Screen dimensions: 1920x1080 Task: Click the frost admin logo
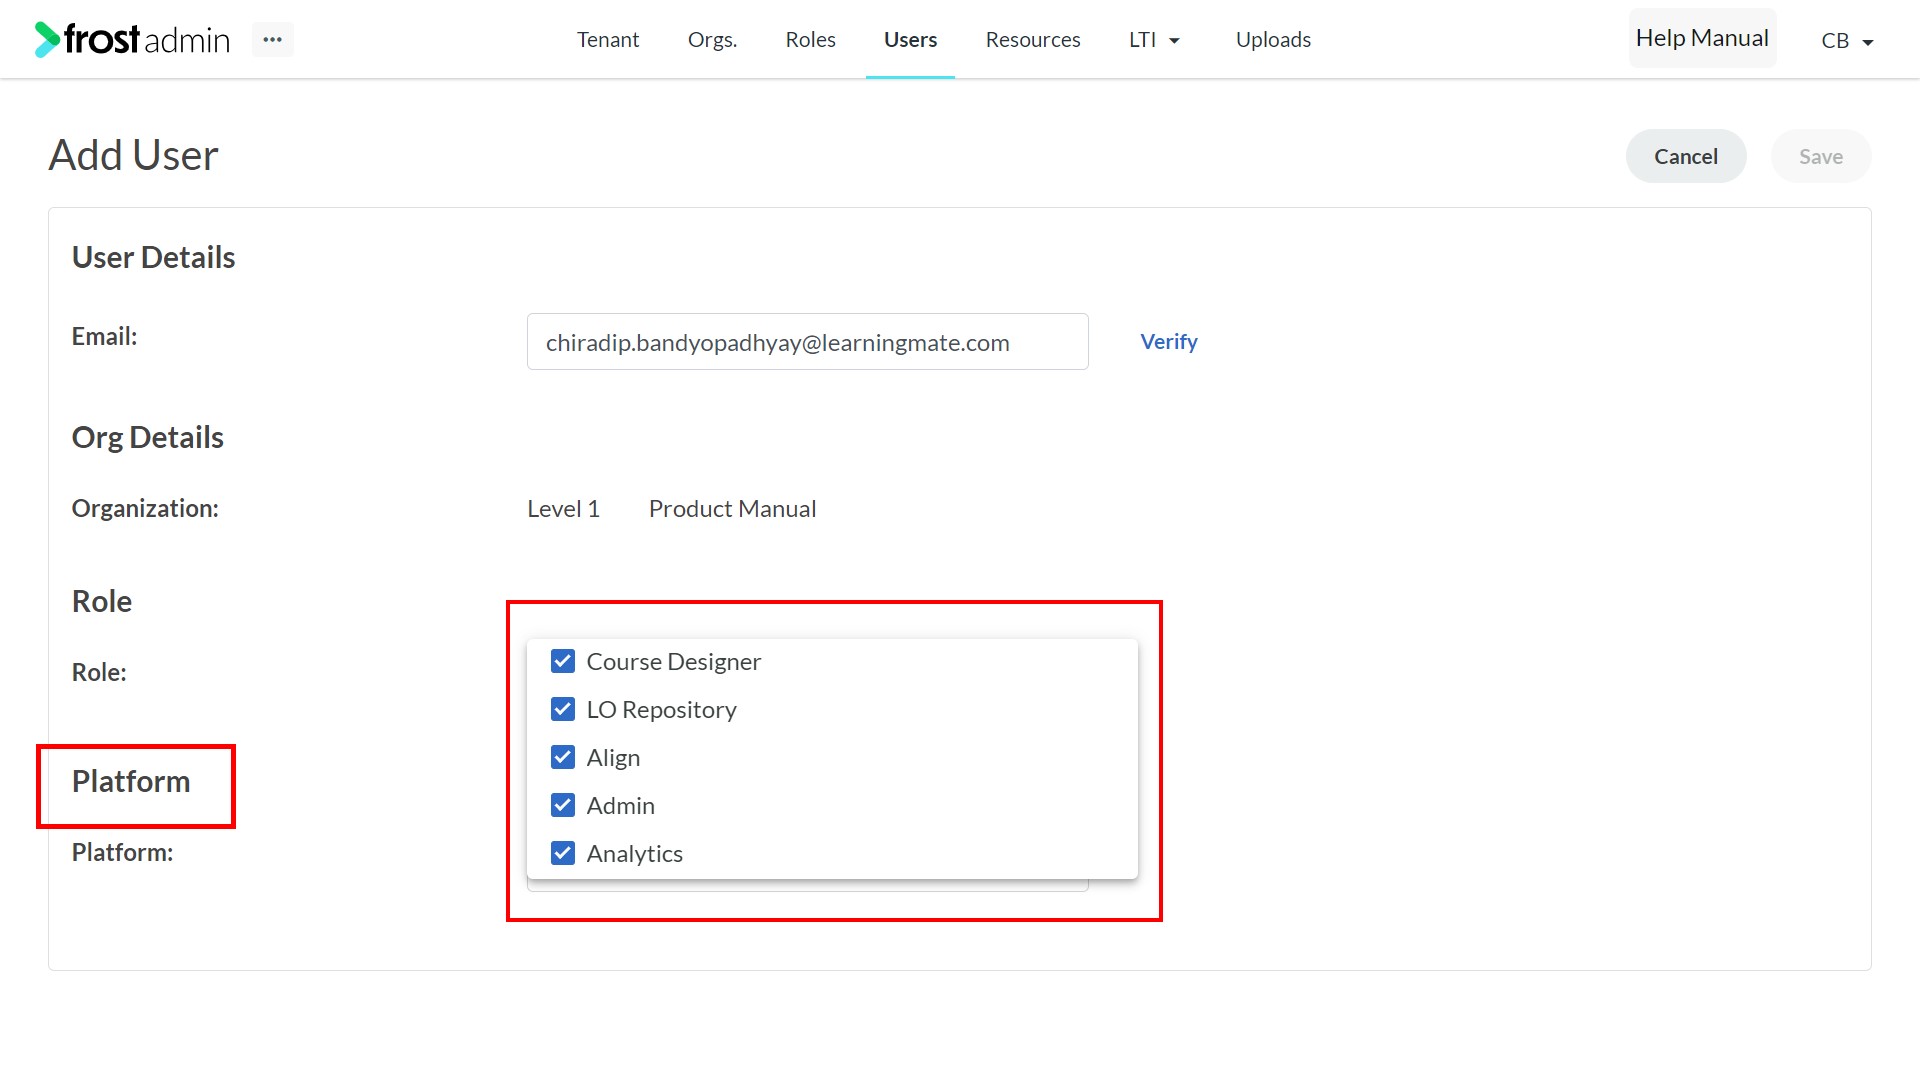132,39
